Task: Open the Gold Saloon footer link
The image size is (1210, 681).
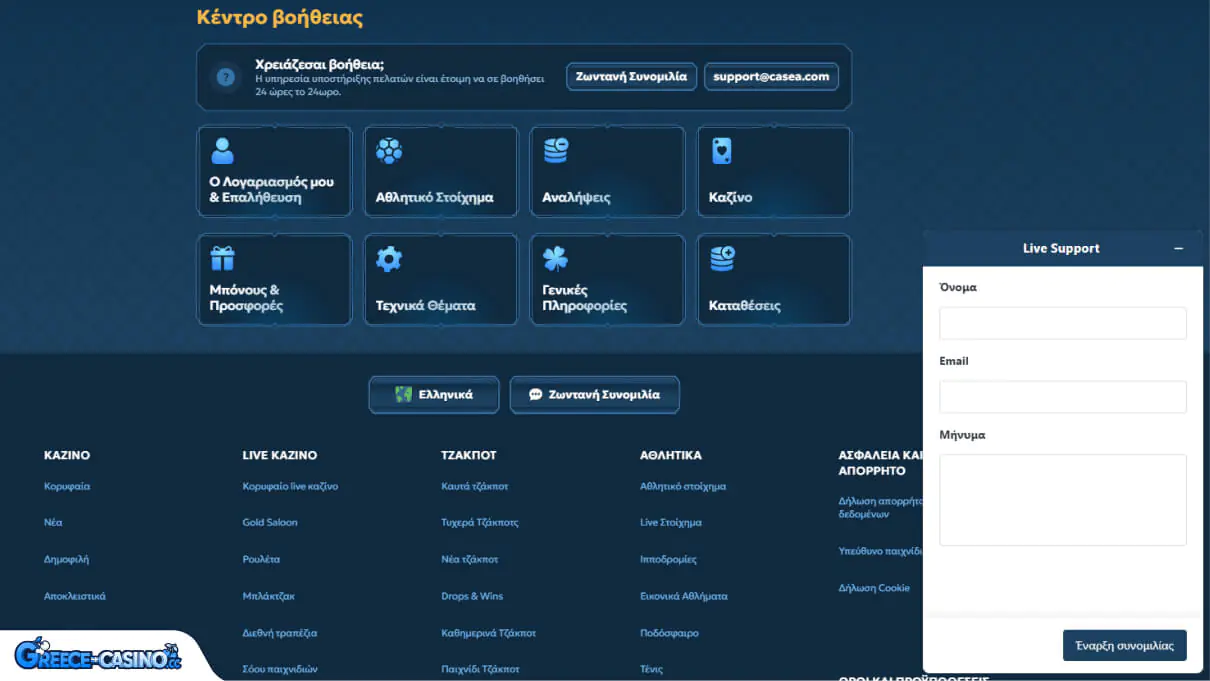Action: [270, 522]
